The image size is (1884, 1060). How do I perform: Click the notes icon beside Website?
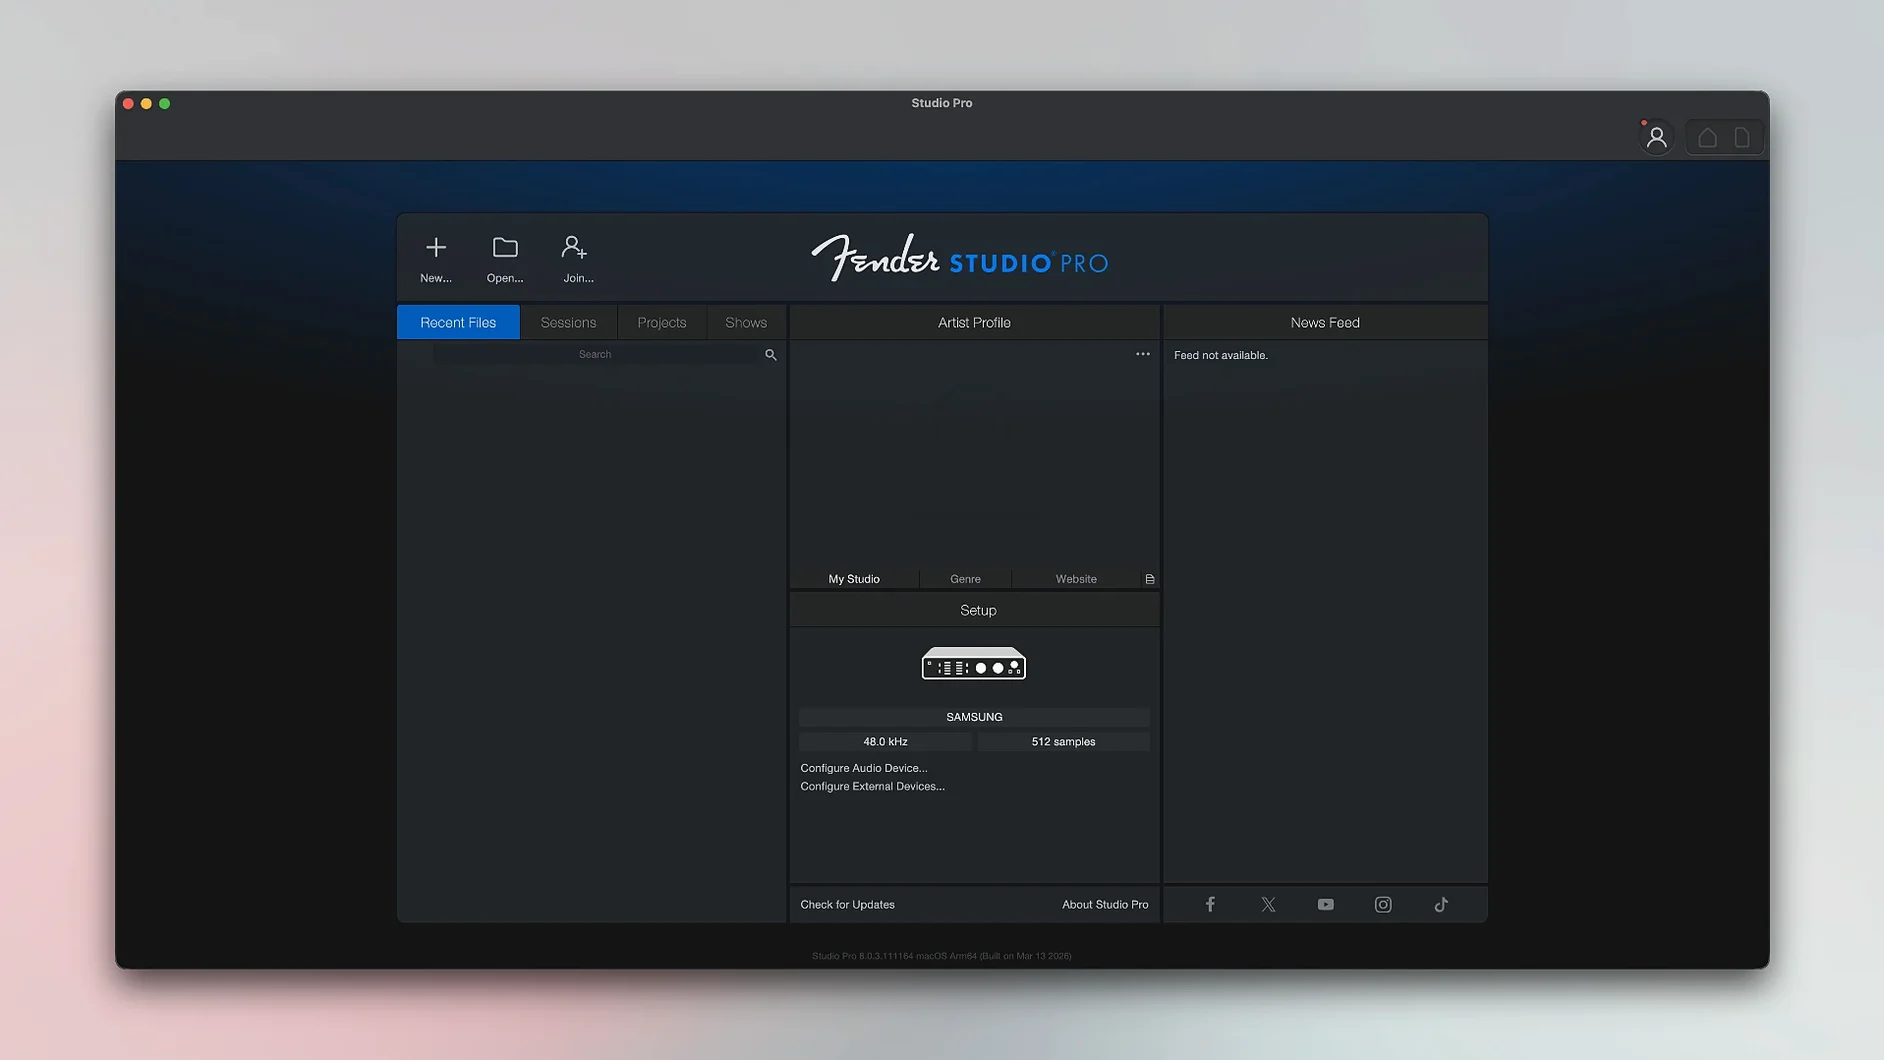tap(1150, 579)
